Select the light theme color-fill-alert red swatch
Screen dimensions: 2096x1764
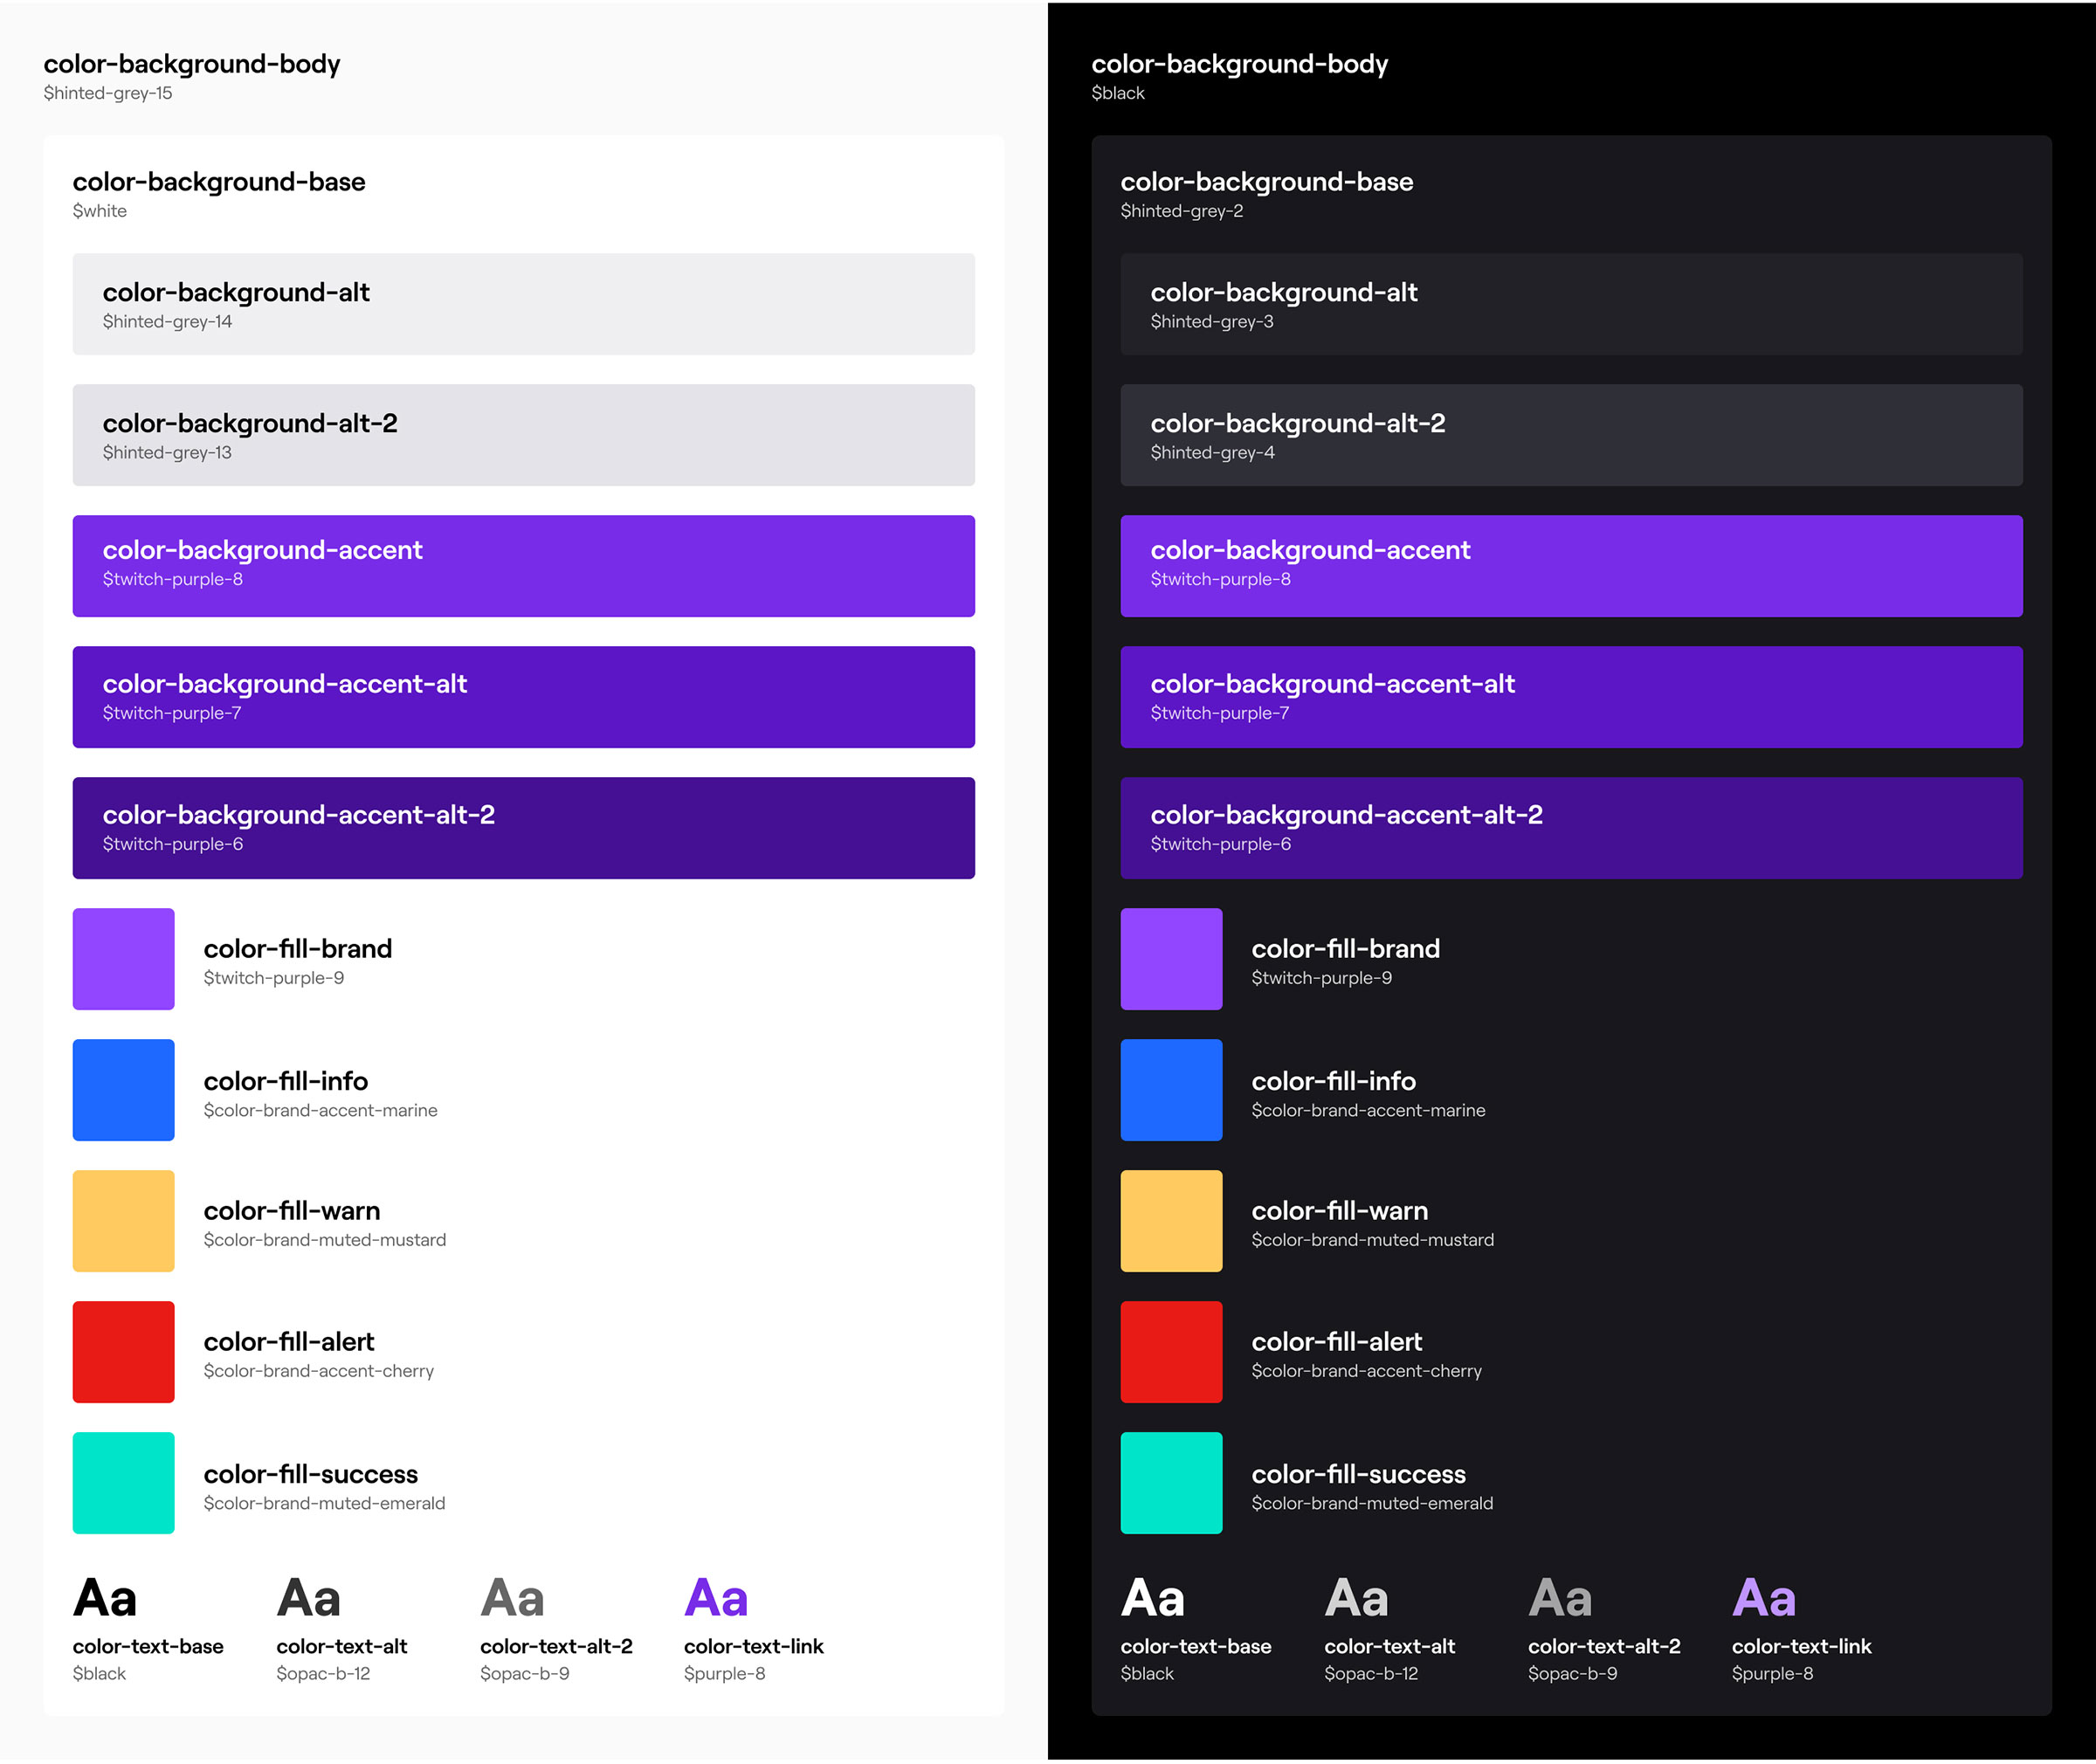(123, 1351)
